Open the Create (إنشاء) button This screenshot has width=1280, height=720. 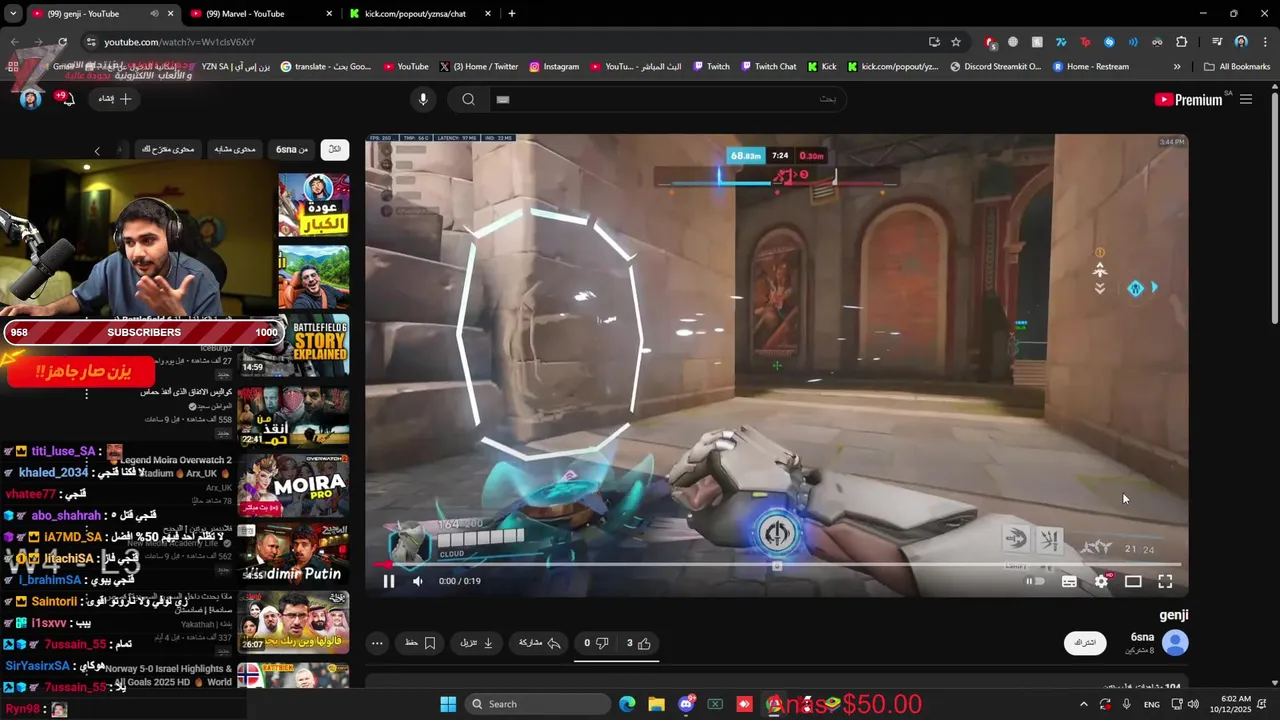click(x=115, y=99)
